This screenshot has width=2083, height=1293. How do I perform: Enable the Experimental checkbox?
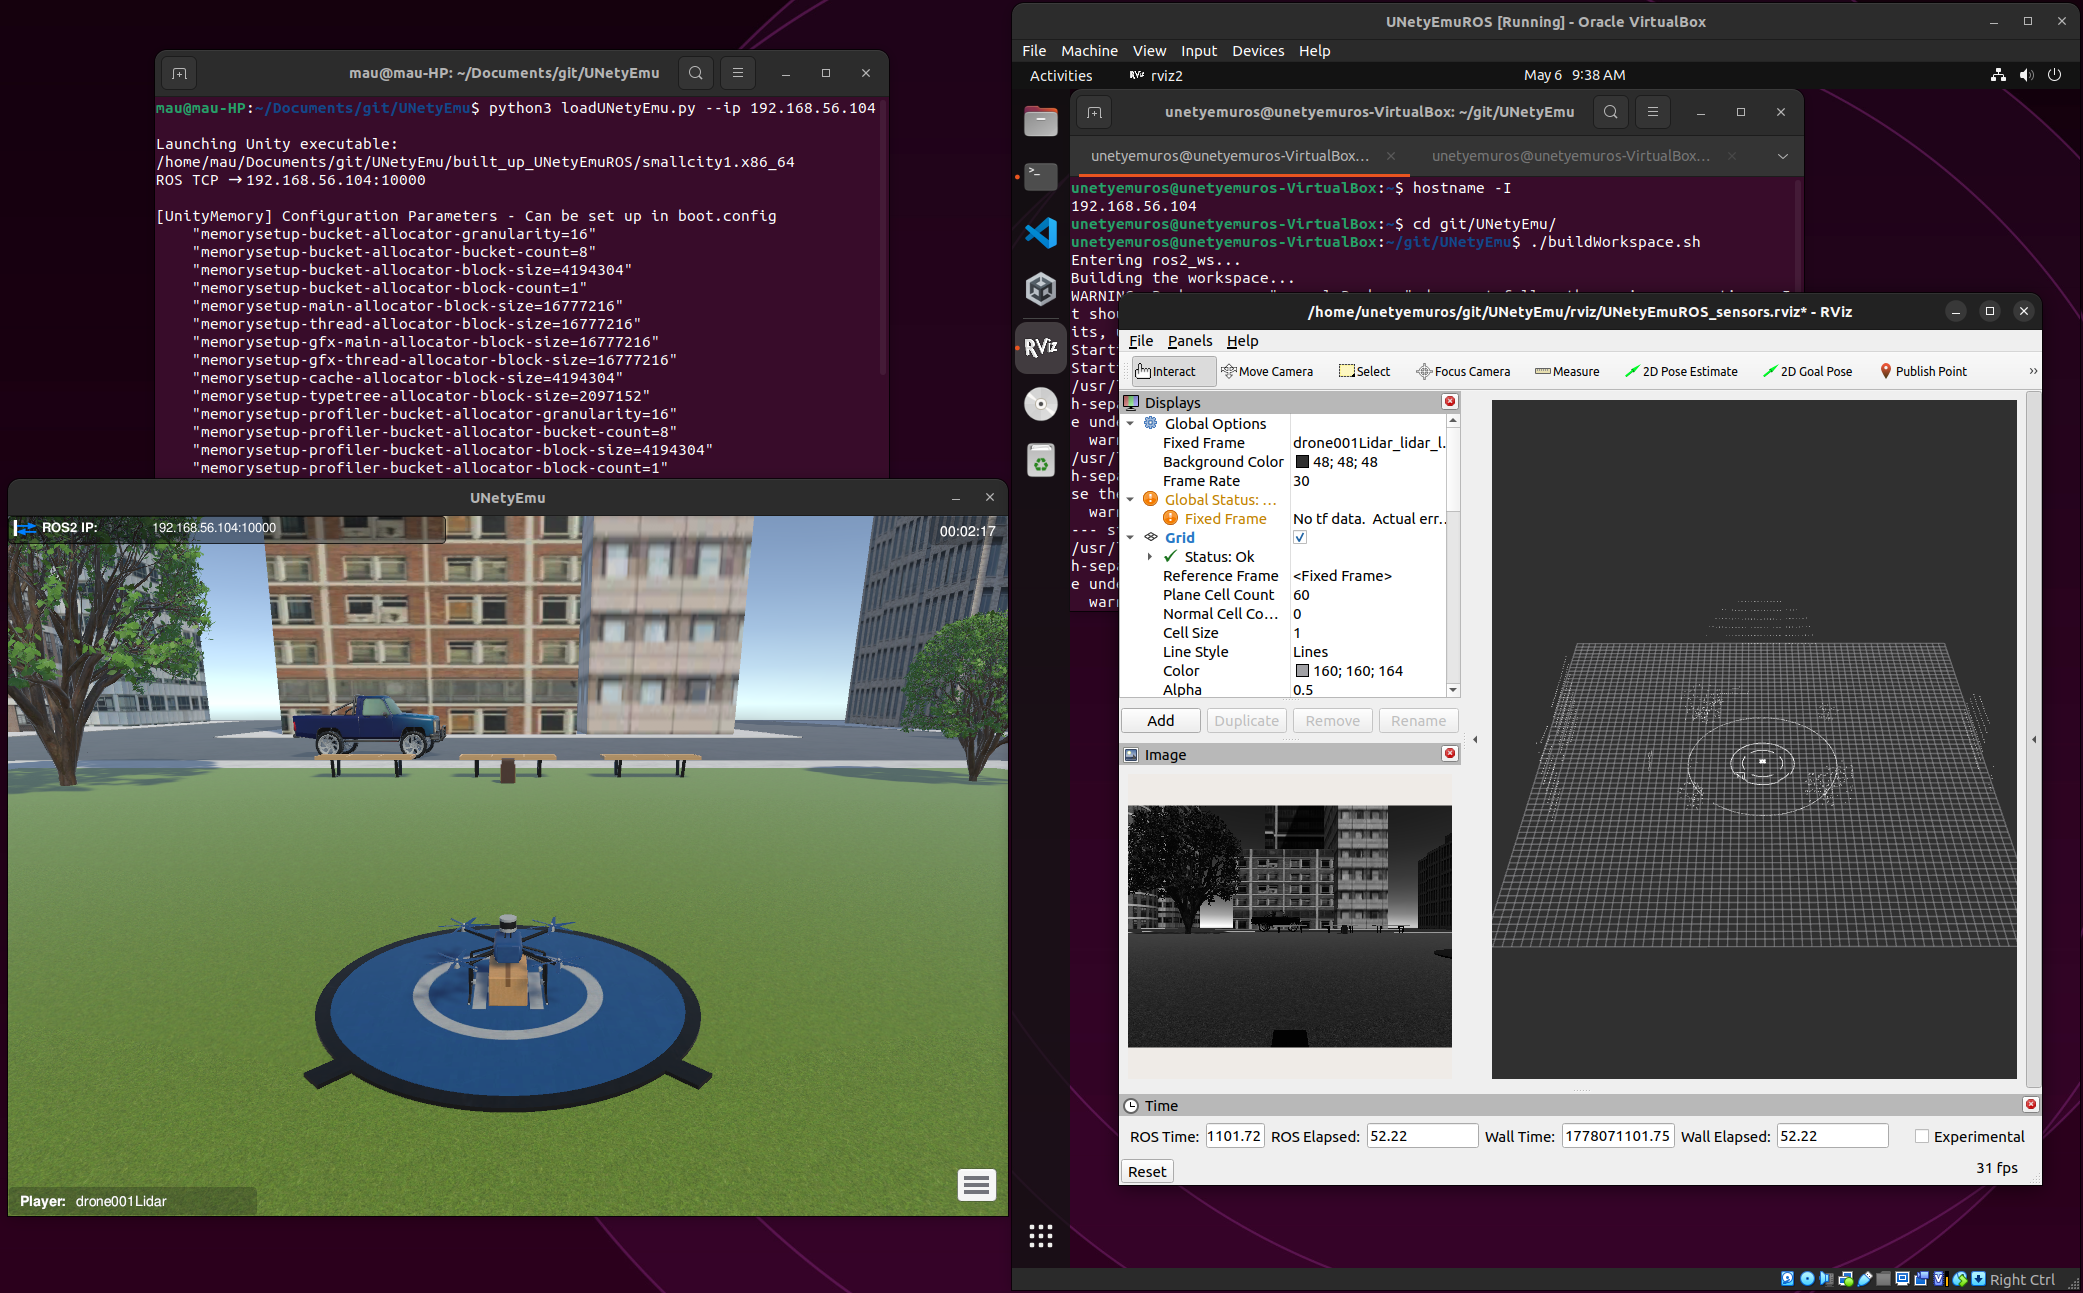click(x=1922, y=1136)
